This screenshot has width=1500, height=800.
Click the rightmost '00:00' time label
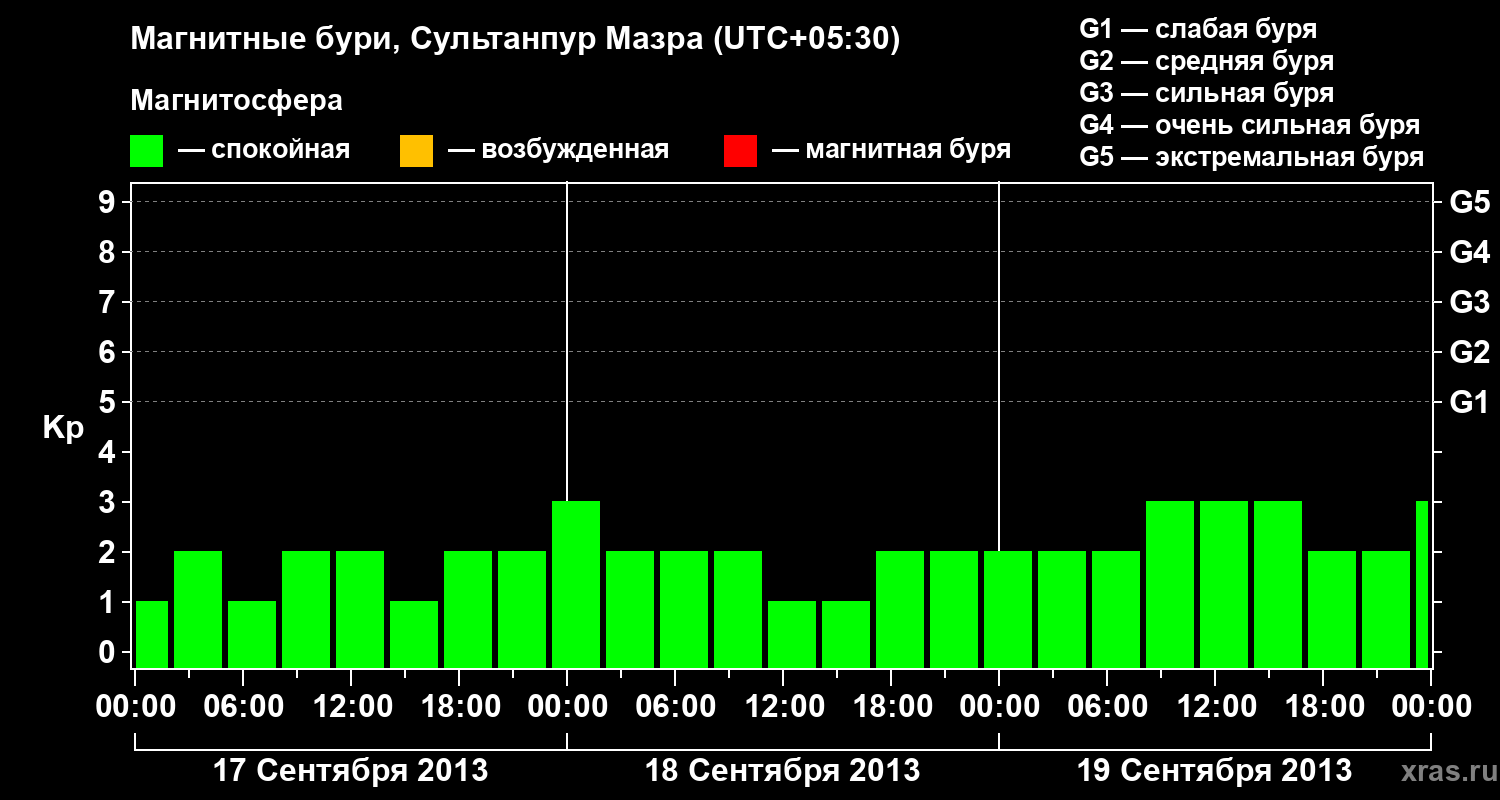(x=1431, y=706)
